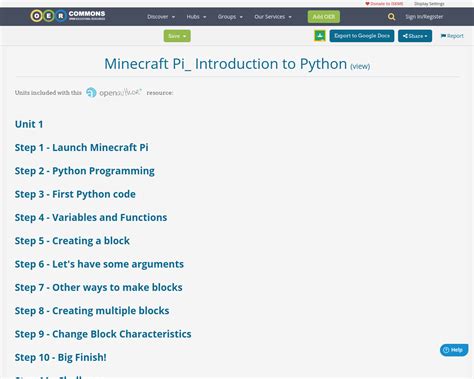Open Display Settings

tap(429, 4)
